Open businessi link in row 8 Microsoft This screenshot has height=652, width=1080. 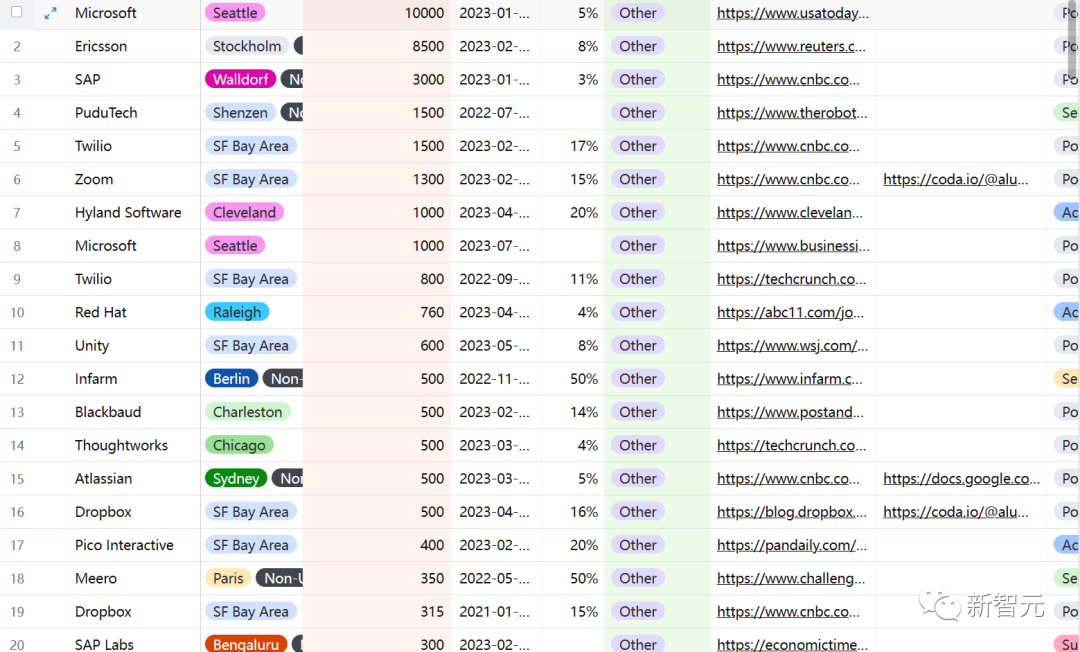(793, 246)
